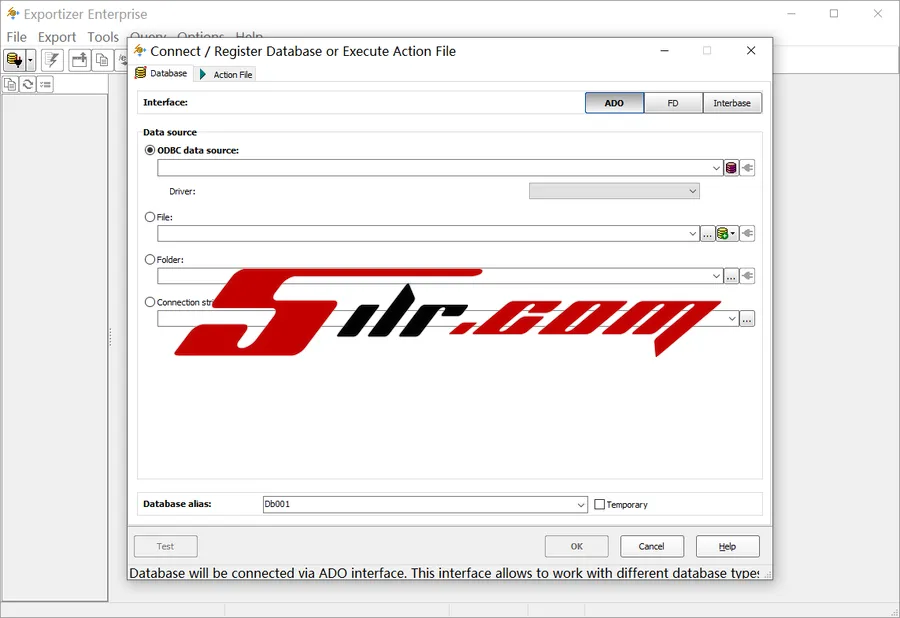Expand the Connection string dropdown
The height and width of the screenshot is (618, 900).
coord(732,318)
